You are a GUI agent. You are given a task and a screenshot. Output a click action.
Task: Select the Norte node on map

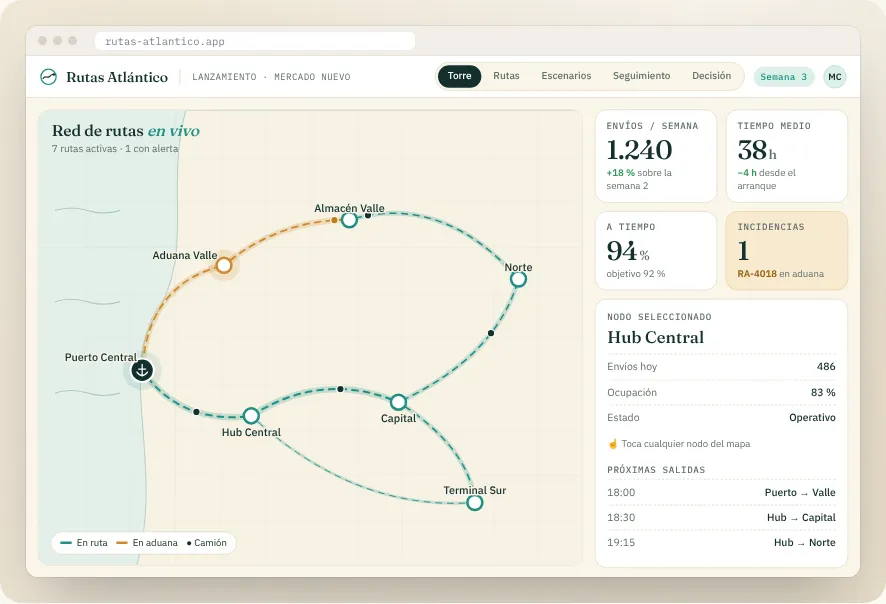click(518, 279)
